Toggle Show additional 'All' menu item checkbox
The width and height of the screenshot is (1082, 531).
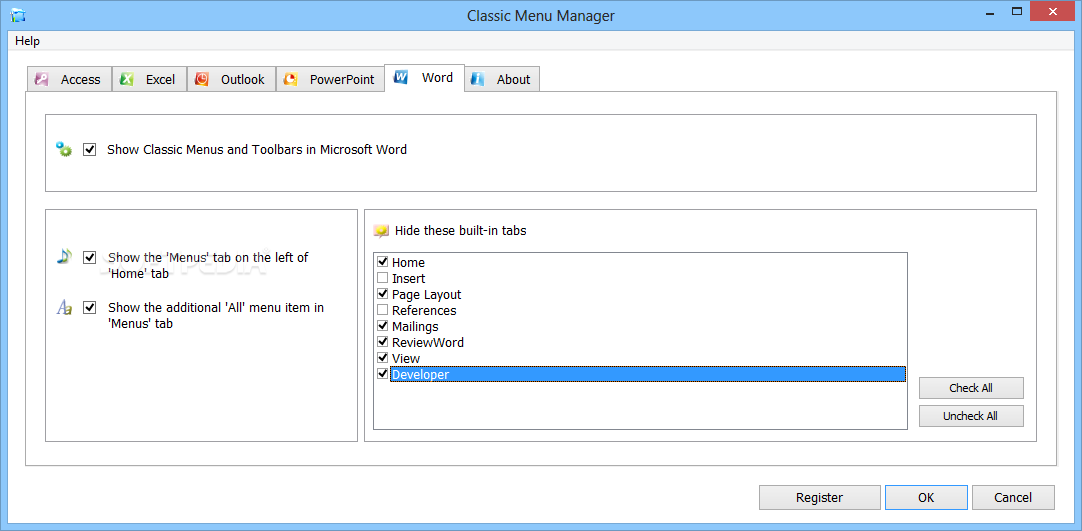click(x=90, y=308)
